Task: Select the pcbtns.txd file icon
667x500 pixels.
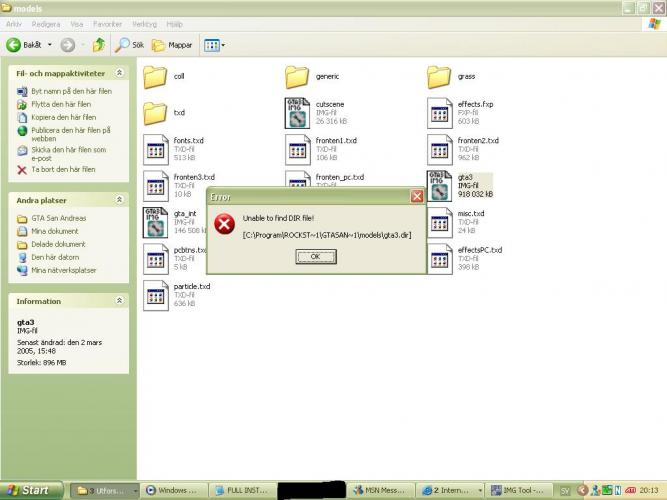Action: (156, 259)
